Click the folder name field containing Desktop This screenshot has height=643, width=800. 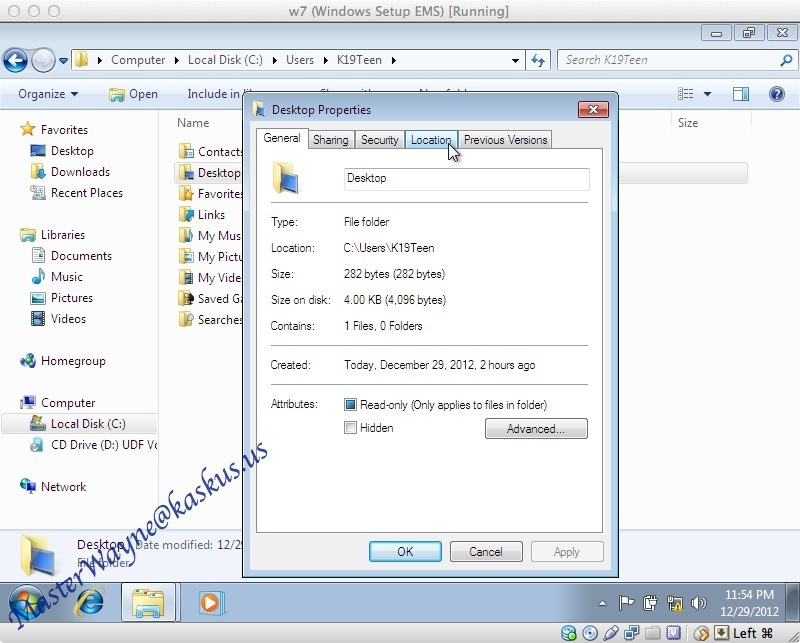[466, 179]
